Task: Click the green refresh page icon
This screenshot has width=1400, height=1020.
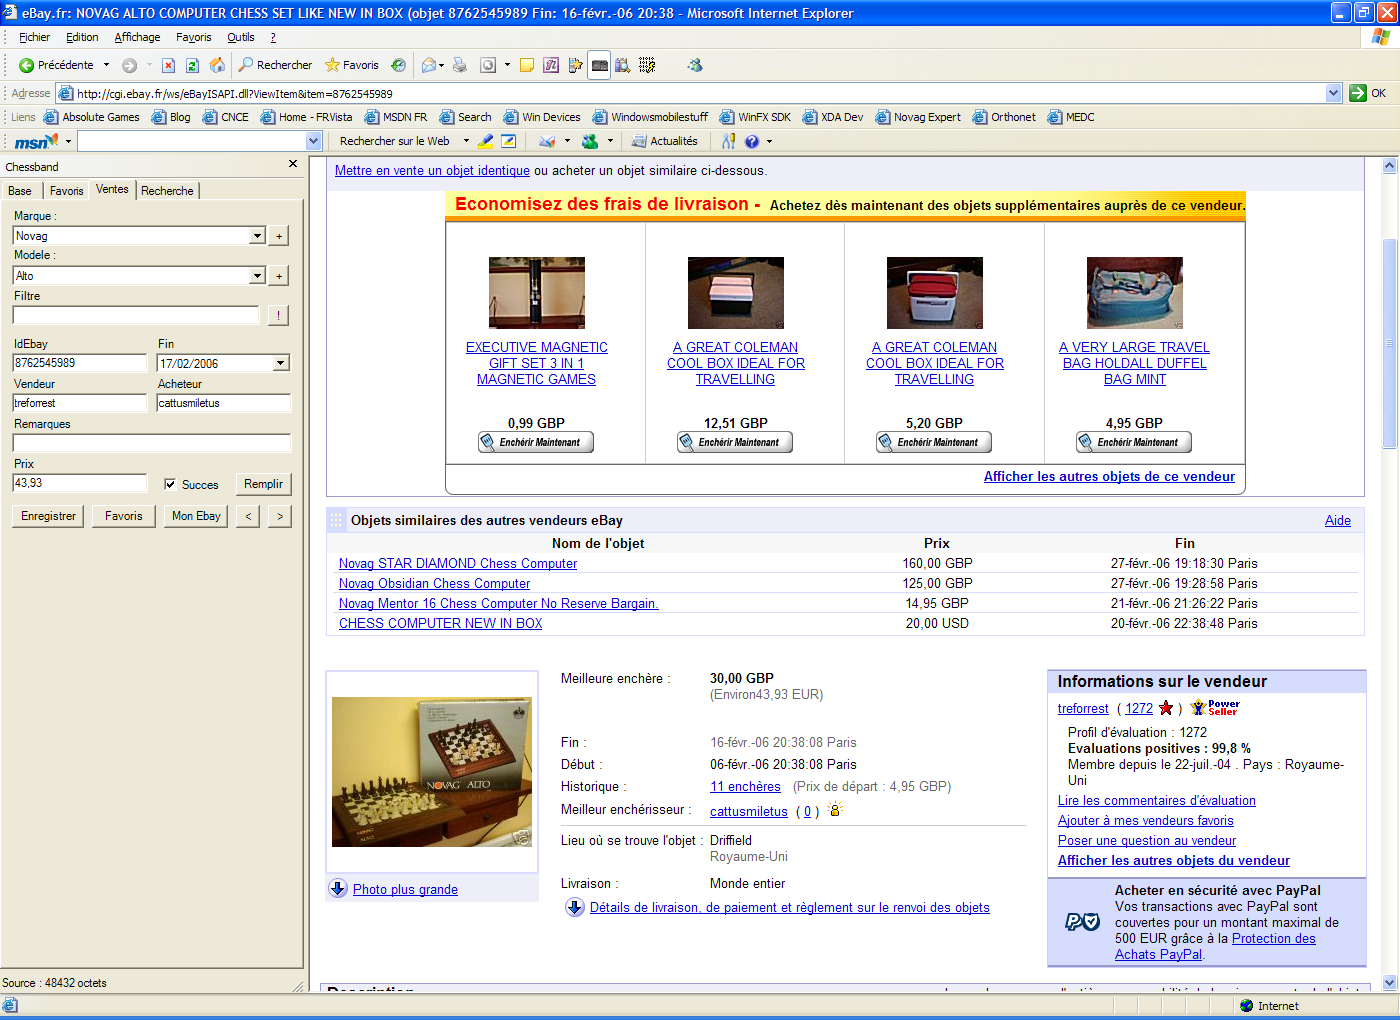Action: [192, 65]
